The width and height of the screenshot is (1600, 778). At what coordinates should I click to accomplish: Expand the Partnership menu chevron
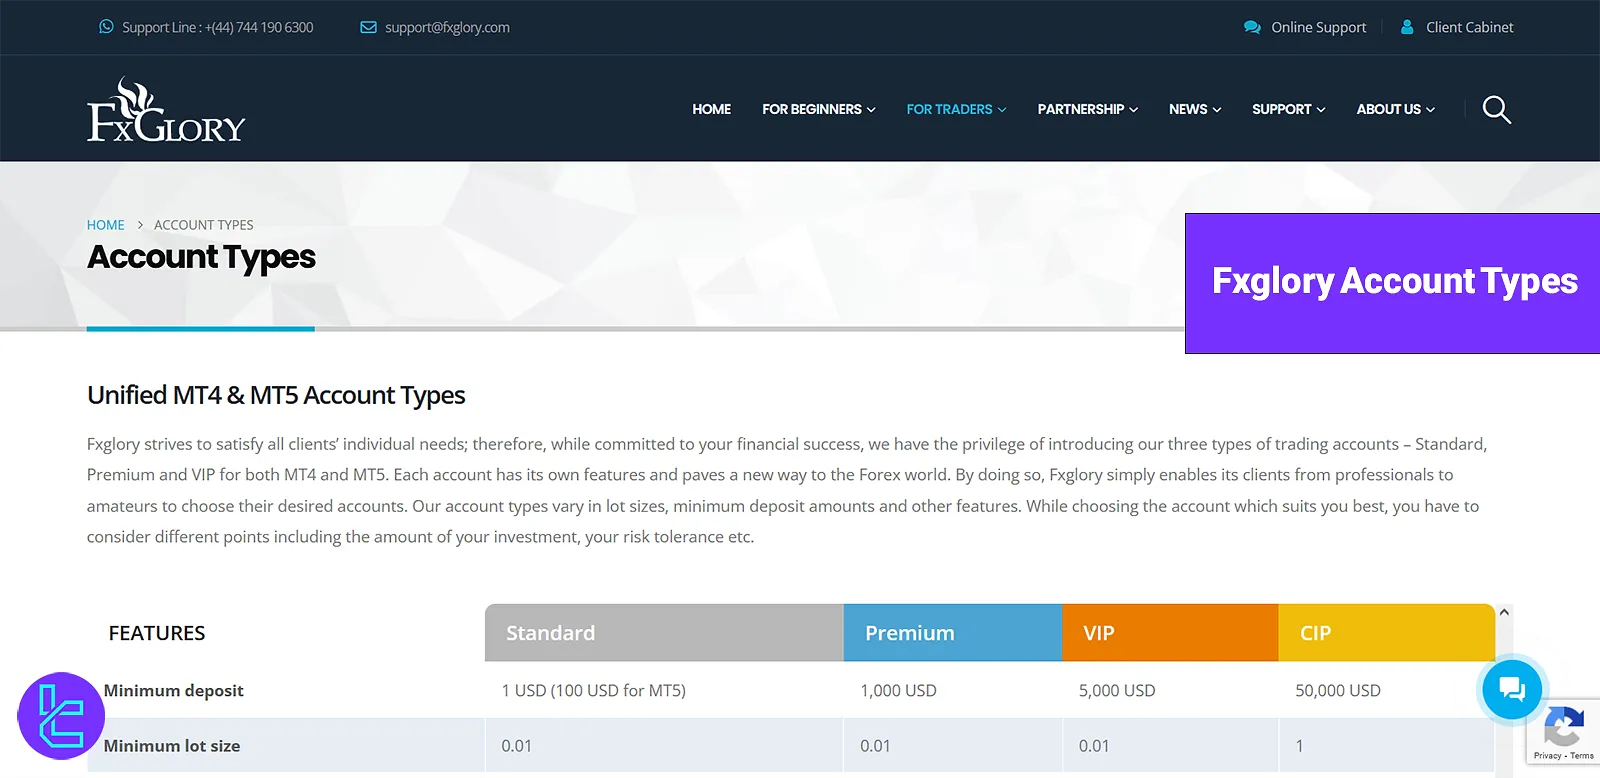pyautogui.click(x=1133, y=110)
